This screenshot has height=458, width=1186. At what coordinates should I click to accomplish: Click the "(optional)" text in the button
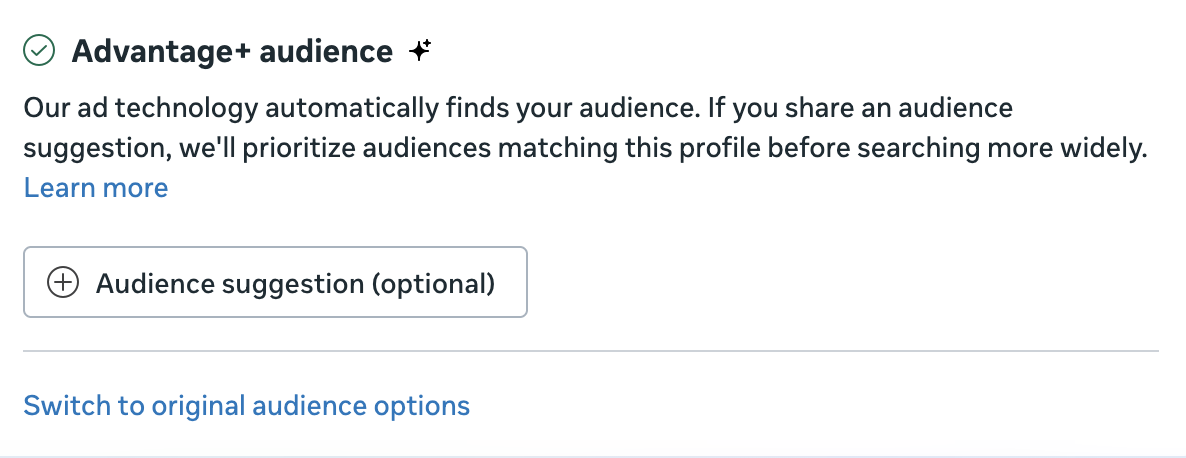pyautogui.click(x=433, y=283)
